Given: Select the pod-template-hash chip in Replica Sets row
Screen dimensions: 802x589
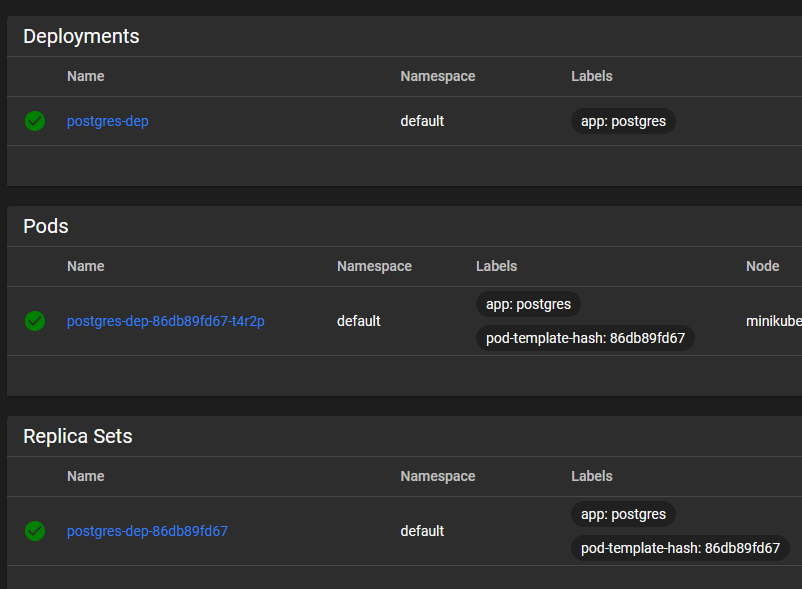Looking at the screenshot, I should (x=680, y=548).
